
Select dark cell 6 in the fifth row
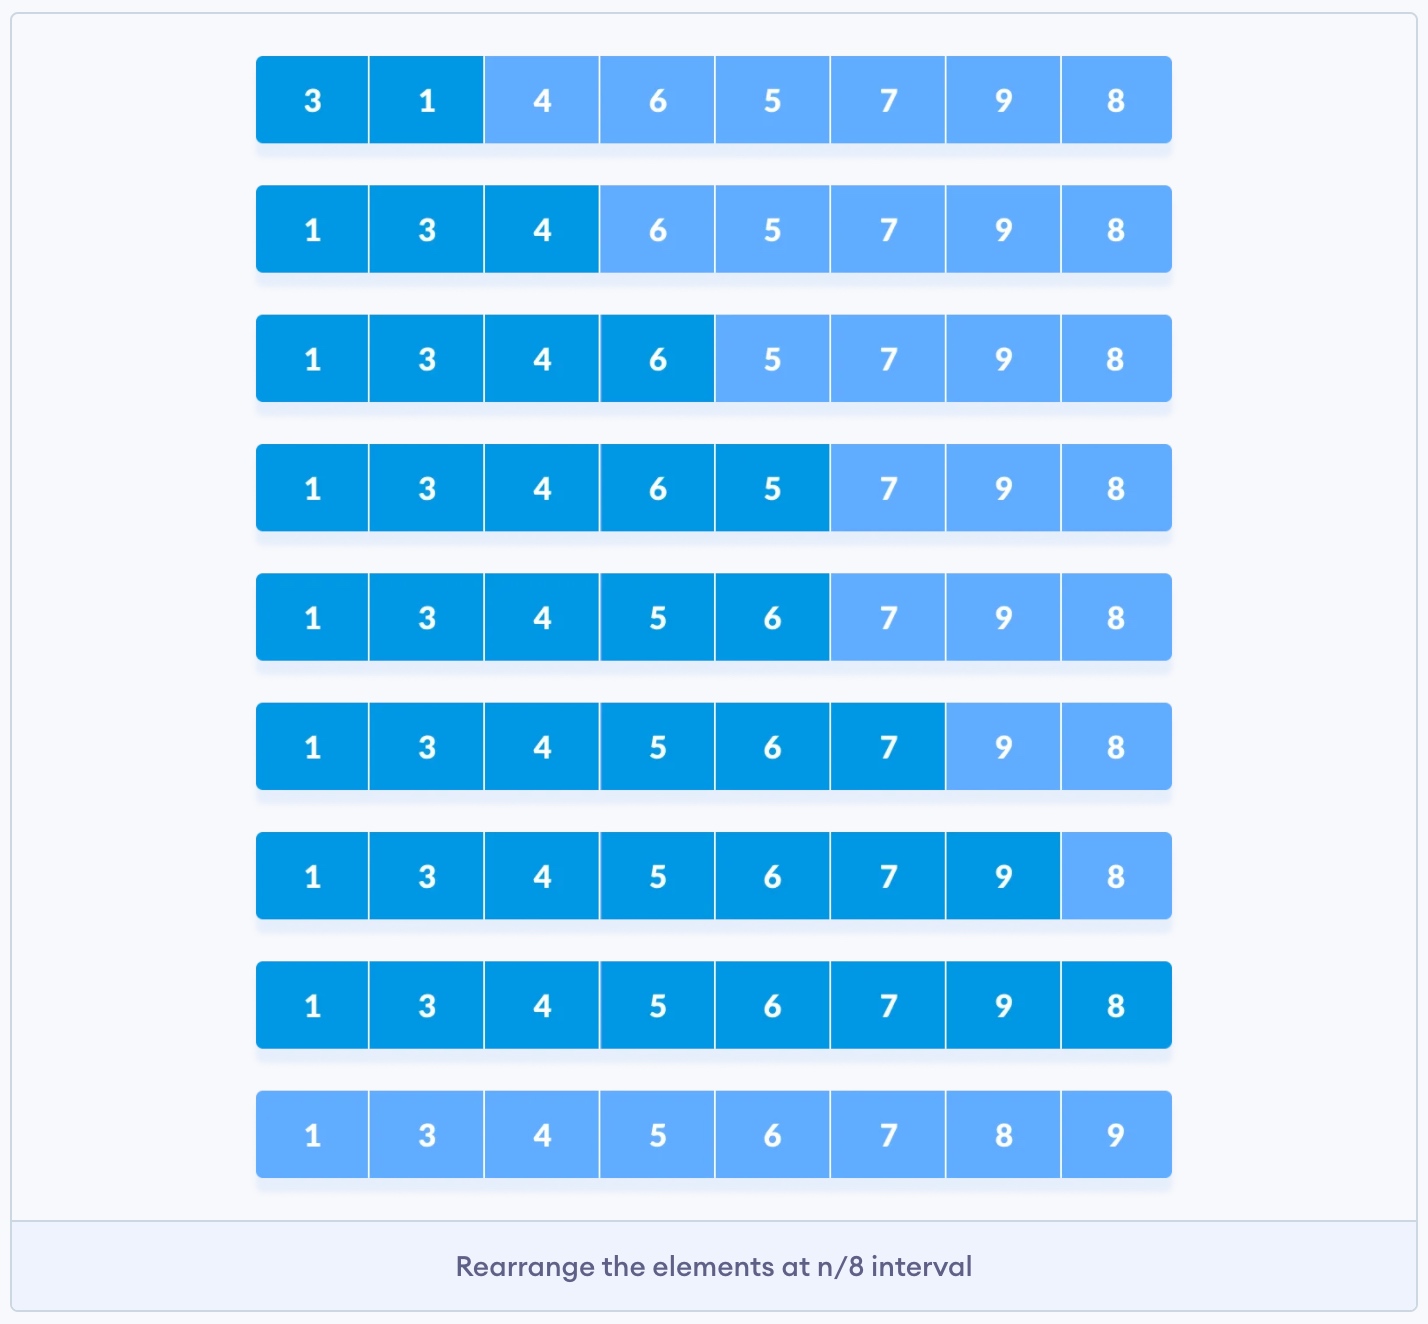(772, 618)
